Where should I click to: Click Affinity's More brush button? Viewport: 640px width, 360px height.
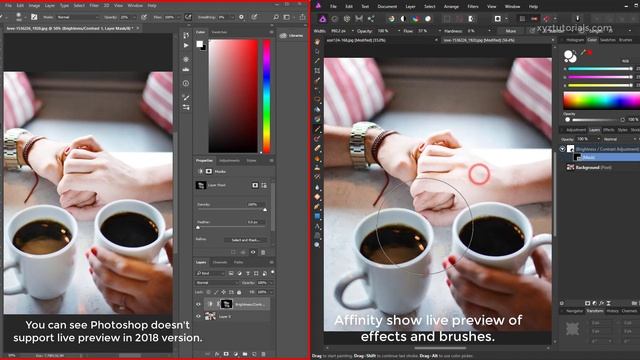[x=511, y=31]
